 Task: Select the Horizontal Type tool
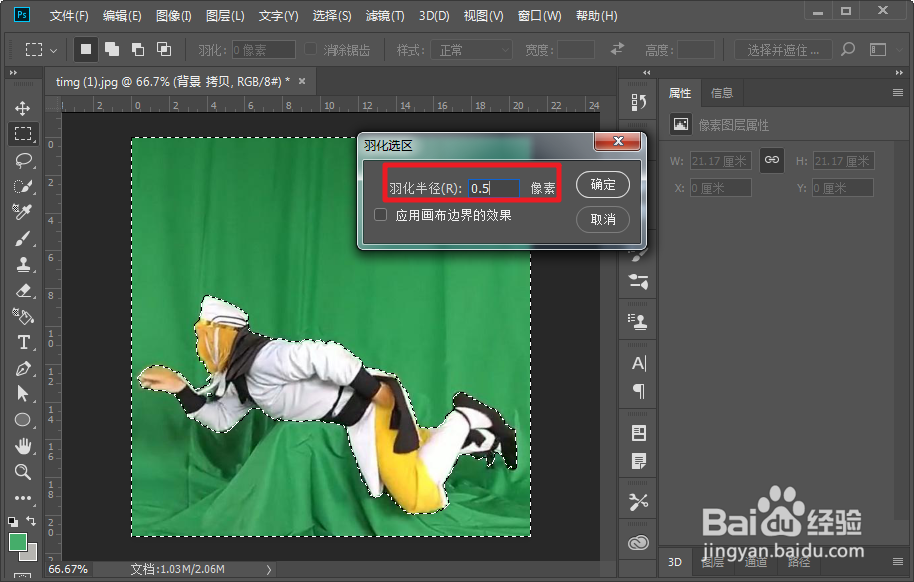[x=23, y=342]
